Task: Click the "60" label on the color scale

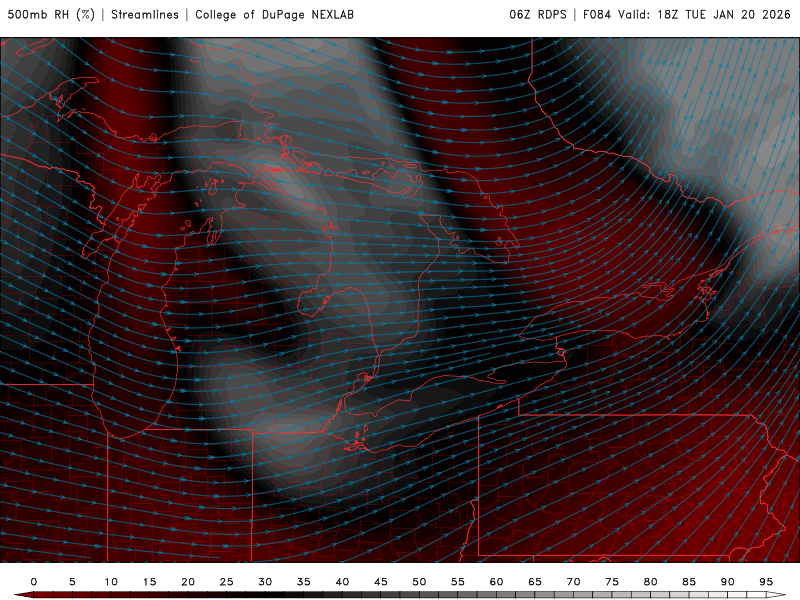Action: click(496, 582)
